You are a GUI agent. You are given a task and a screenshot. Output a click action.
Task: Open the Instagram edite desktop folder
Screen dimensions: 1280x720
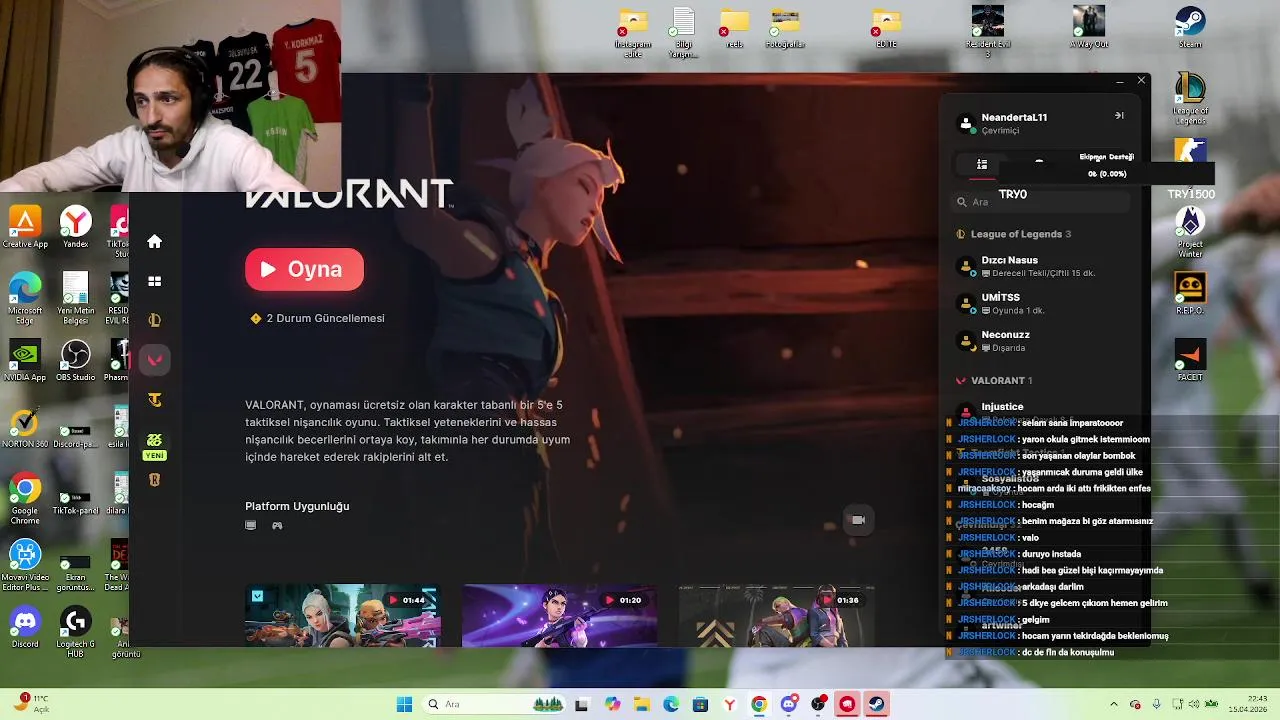632,32
